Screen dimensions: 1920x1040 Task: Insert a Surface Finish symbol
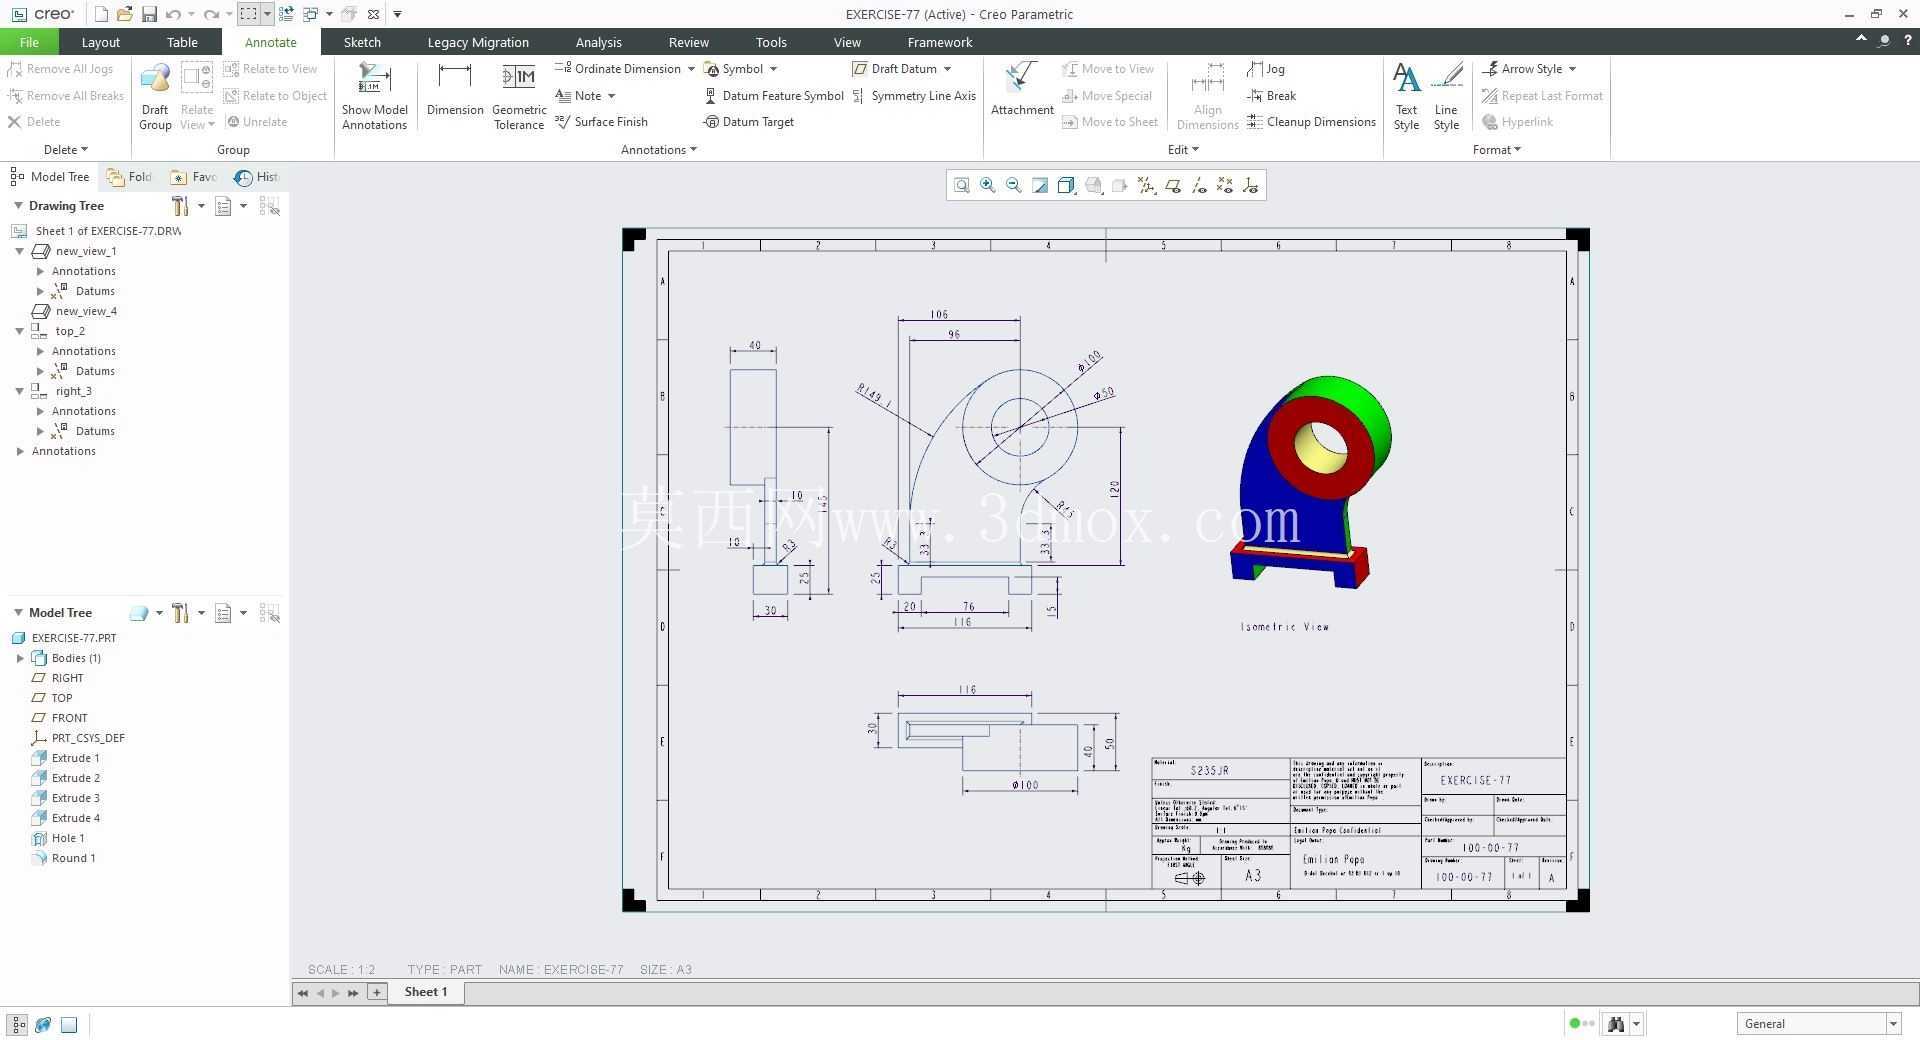coord(601,122)
